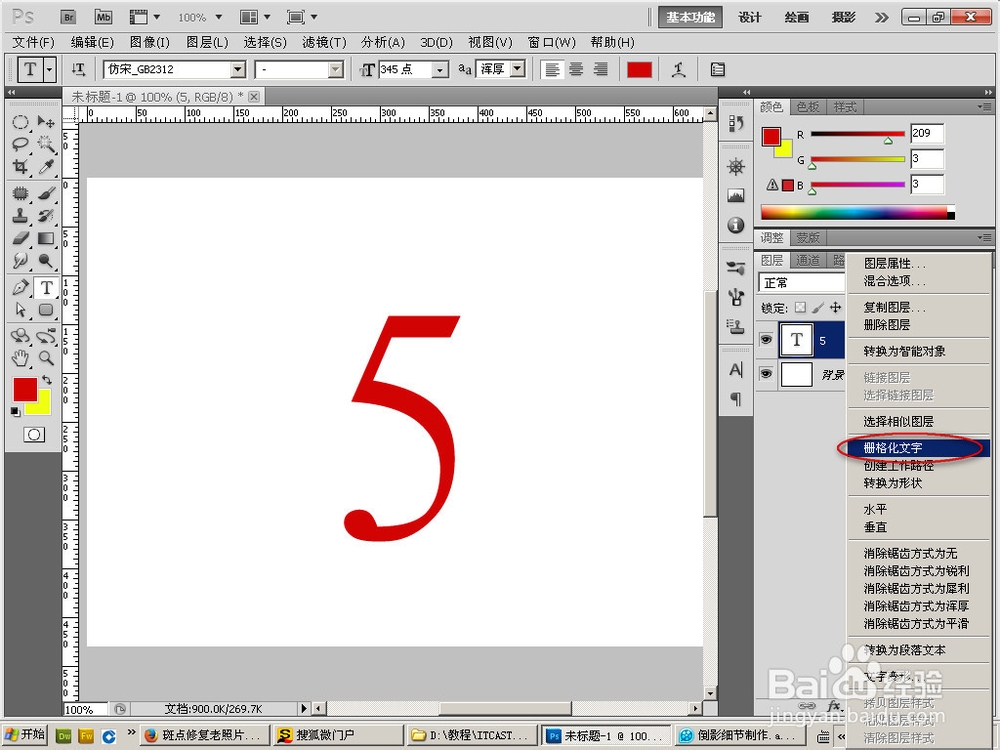The width and height of the screenshot is (1000, 750).
Task: Select the Move tool
Action: coord(46,122)
